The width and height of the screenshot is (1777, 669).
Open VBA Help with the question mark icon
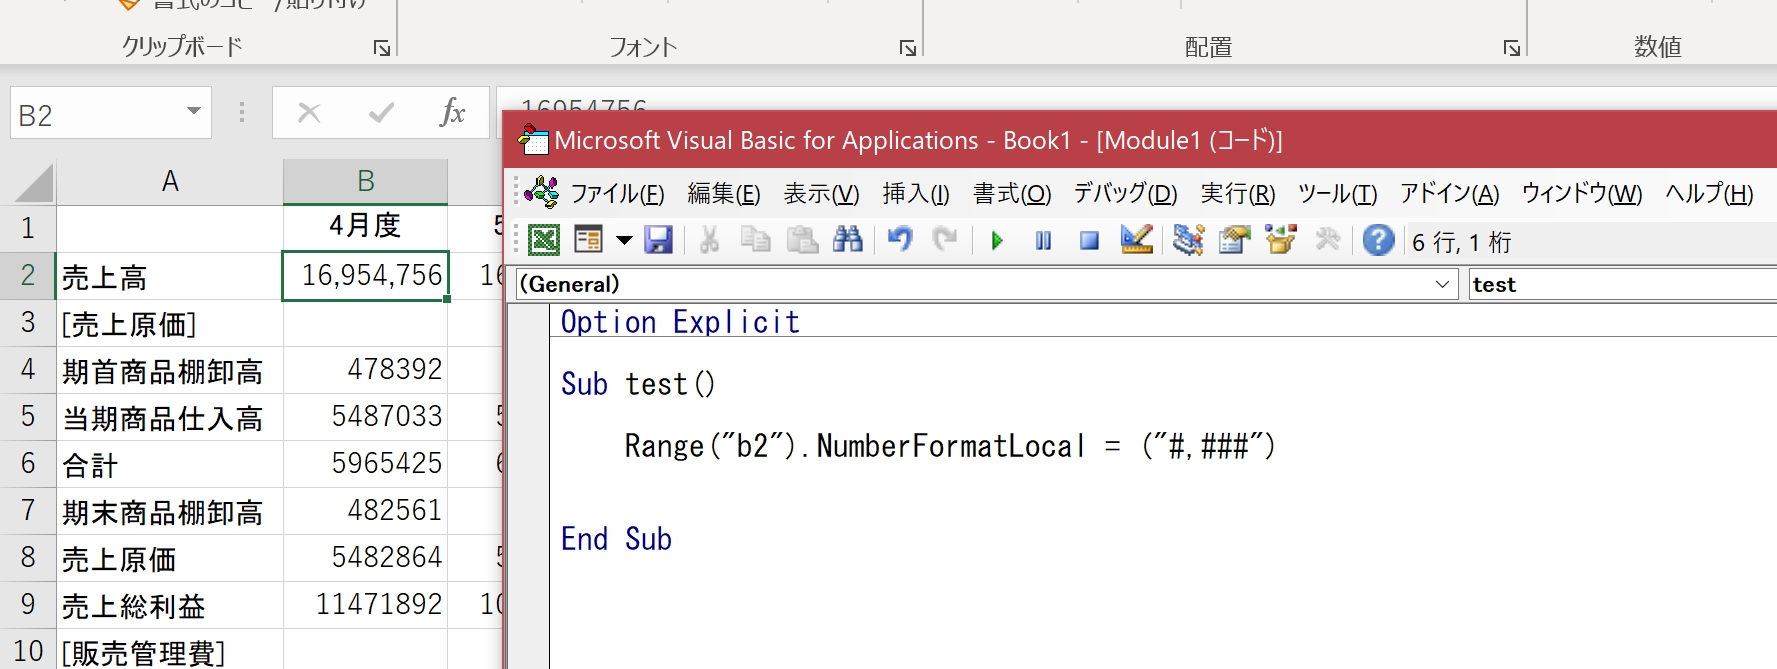coord(1378,240)
